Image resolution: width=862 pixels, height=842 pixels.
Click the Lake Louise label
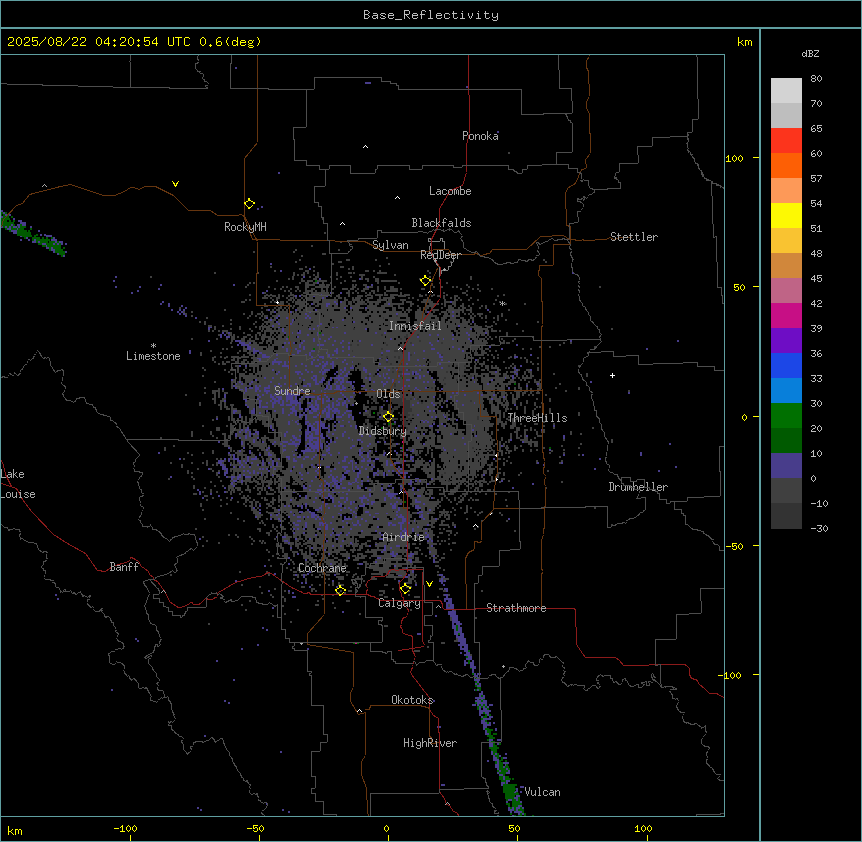(18, 484)
